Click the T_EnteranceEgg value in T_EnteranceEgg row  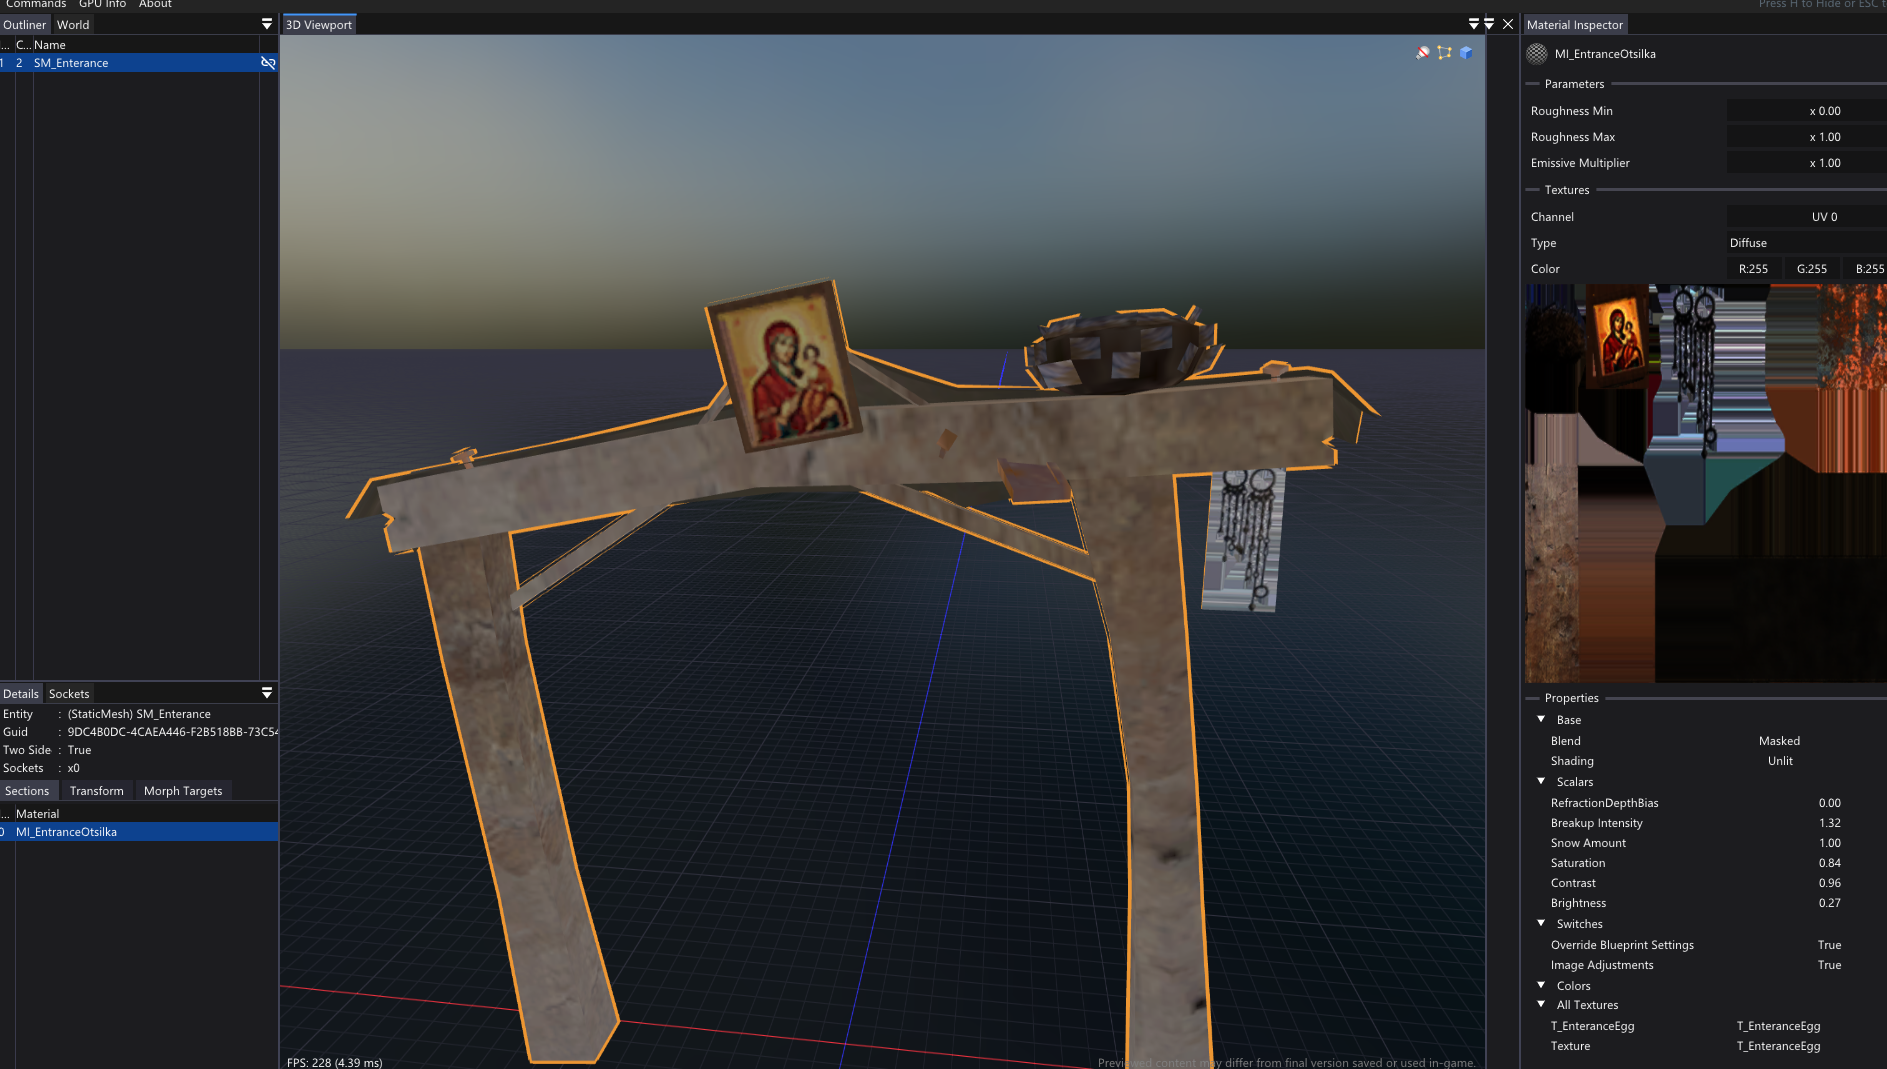click(x=1779, y=1026)
